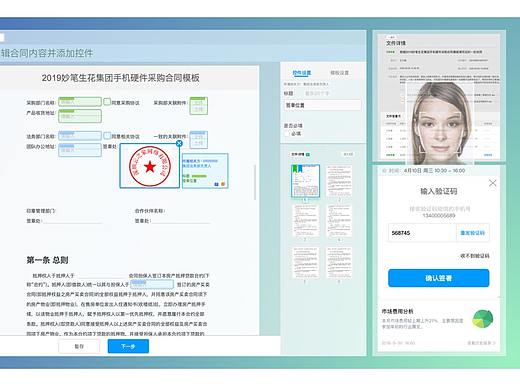Switch to the 模板设置 tab

(x=339, y=73)
